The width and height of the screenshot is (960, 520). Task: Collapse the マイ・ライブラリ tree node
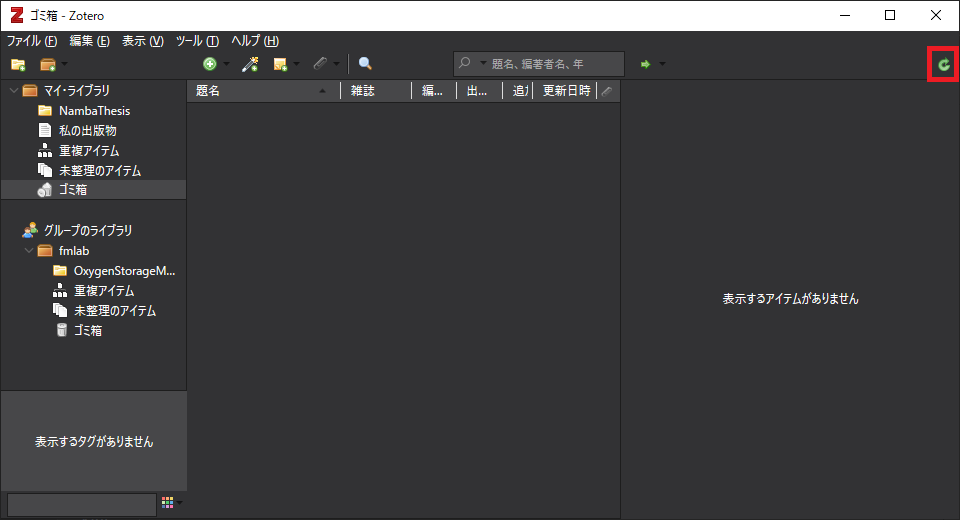(13, 91)
